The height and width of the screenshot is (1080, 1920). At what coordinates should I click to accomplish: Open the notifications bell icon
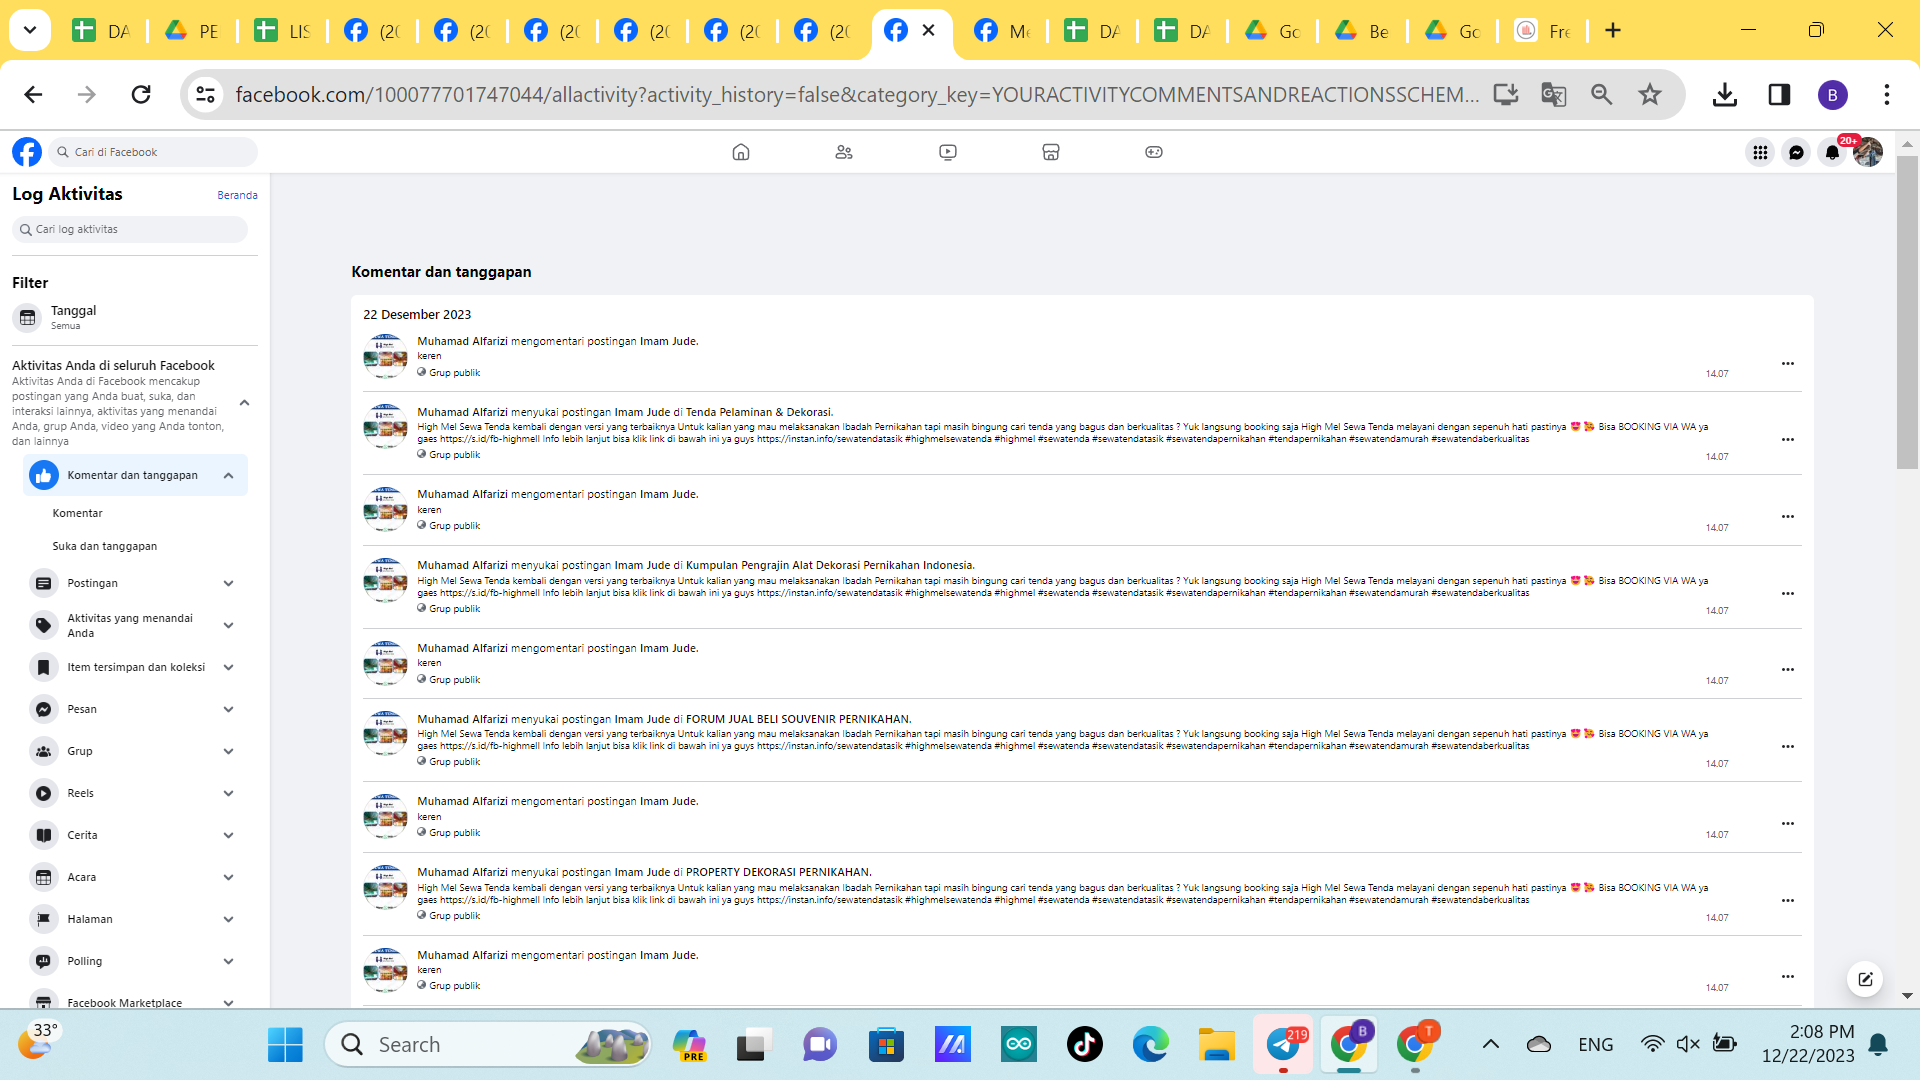coord(1831,152)
